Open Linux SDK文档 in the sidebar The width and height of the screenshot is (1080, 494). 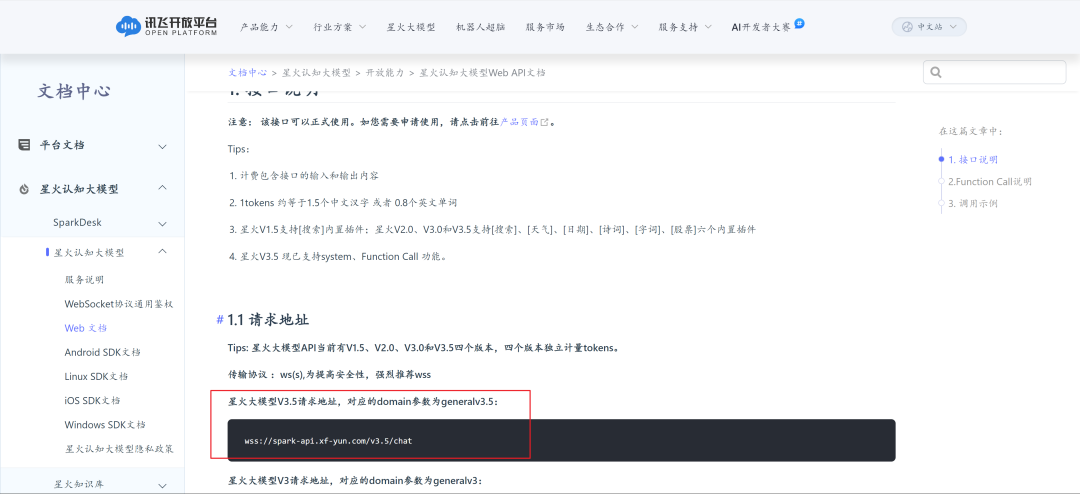(x=96, y=376)
